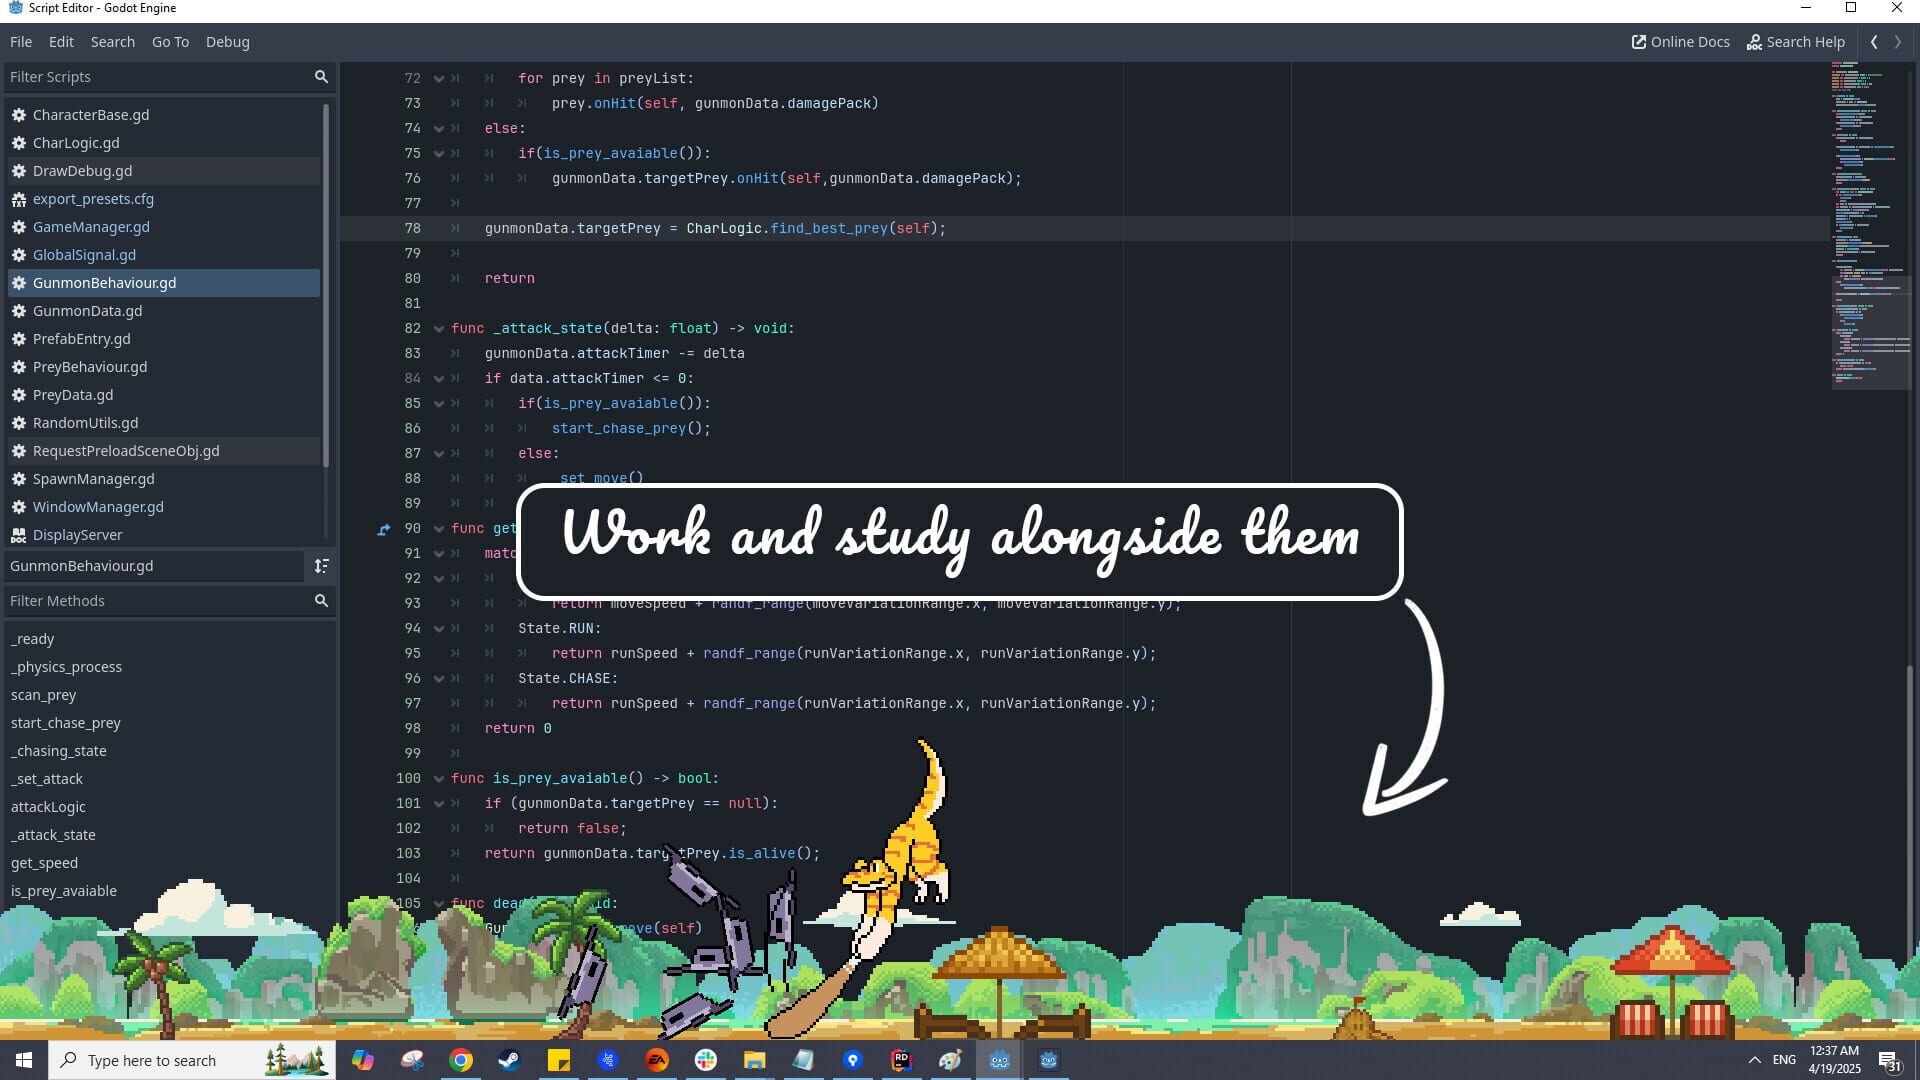Click the export_presets.cfg file icon
The image size is (1920, 1080).
click(x=19, y=199)
